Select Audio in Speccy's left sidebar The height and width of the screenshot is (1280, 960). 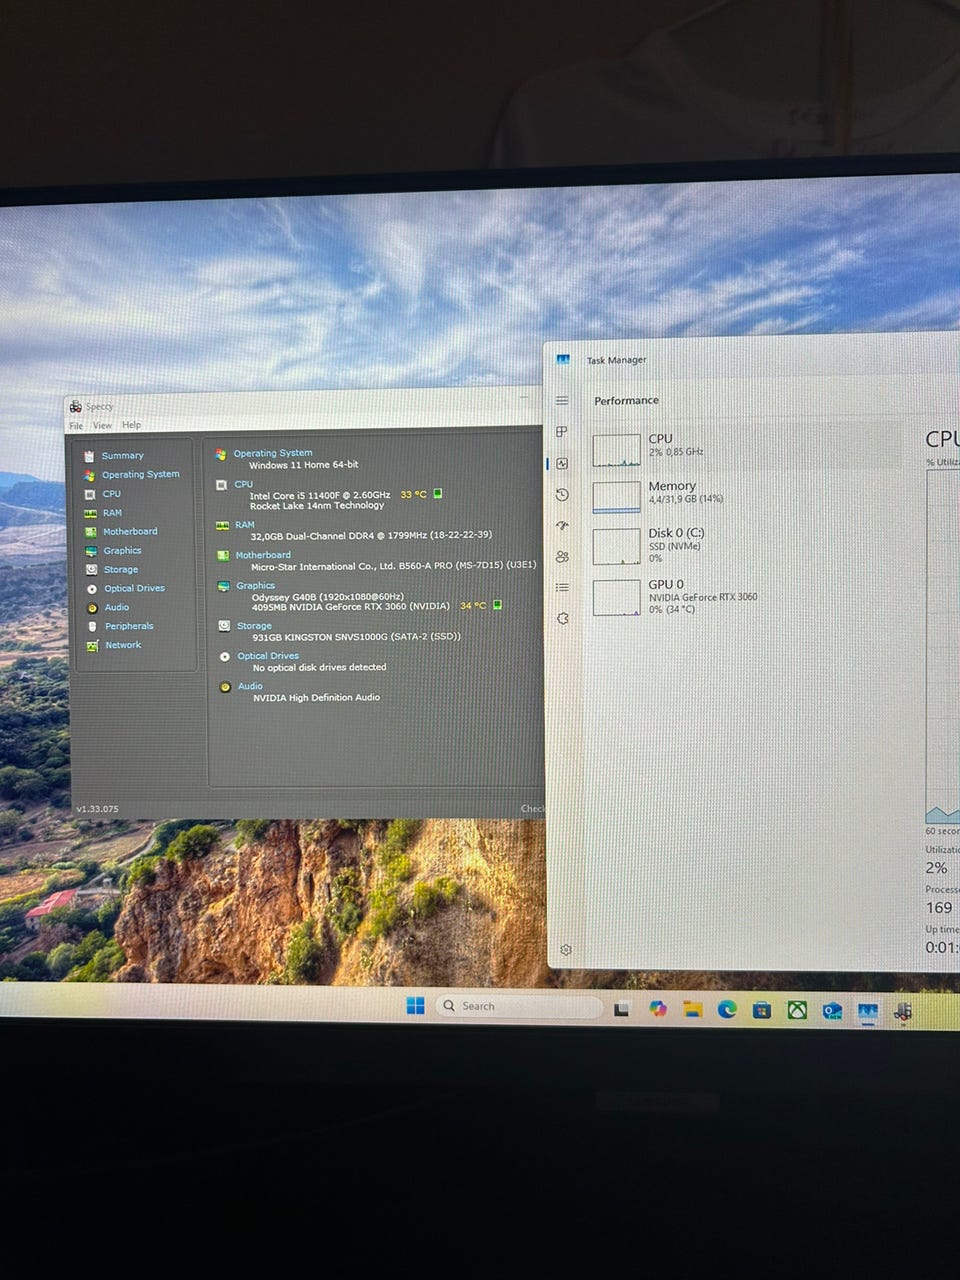click(117, 608)
